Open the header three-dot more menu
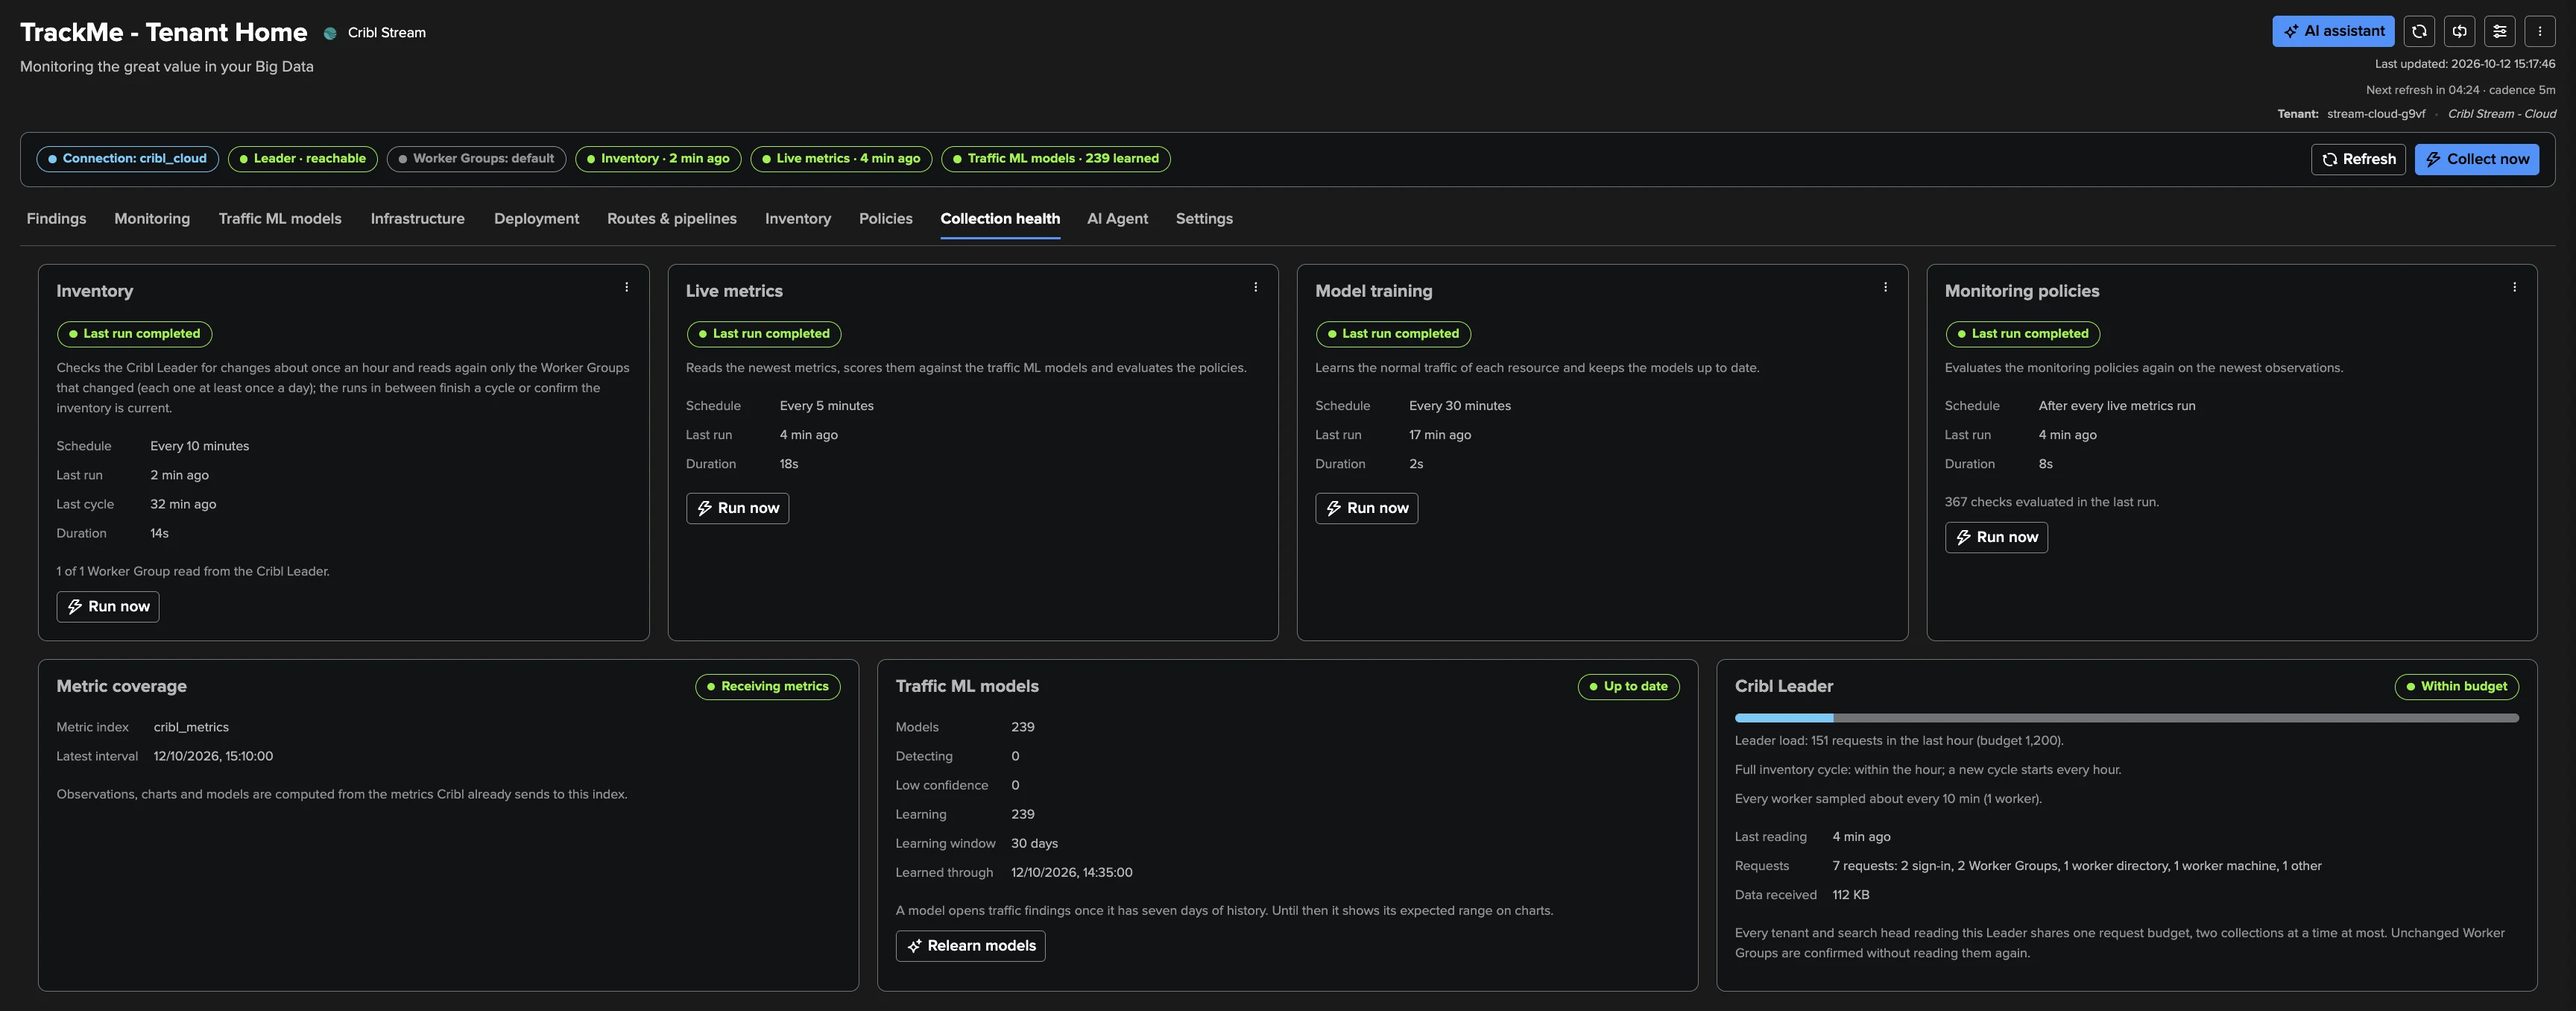 tap(2539, 31)
